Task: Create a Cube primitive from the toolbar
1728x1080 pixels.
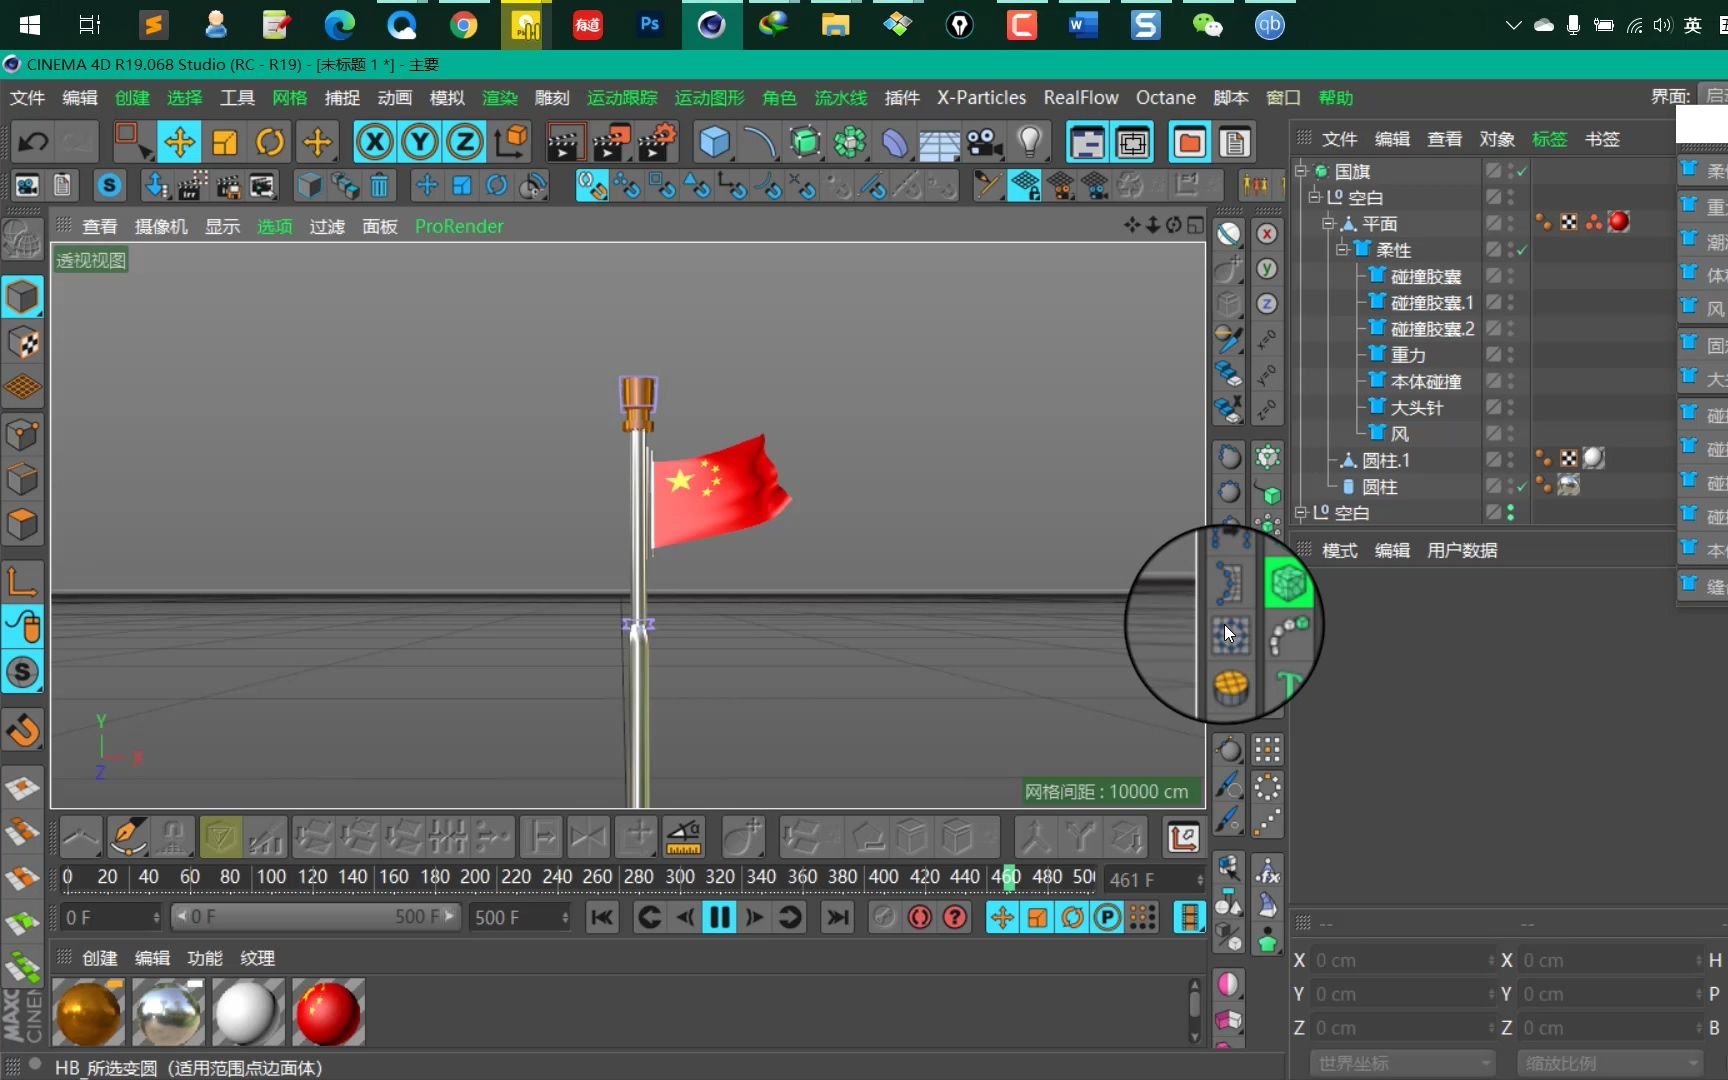Action: 715,142
